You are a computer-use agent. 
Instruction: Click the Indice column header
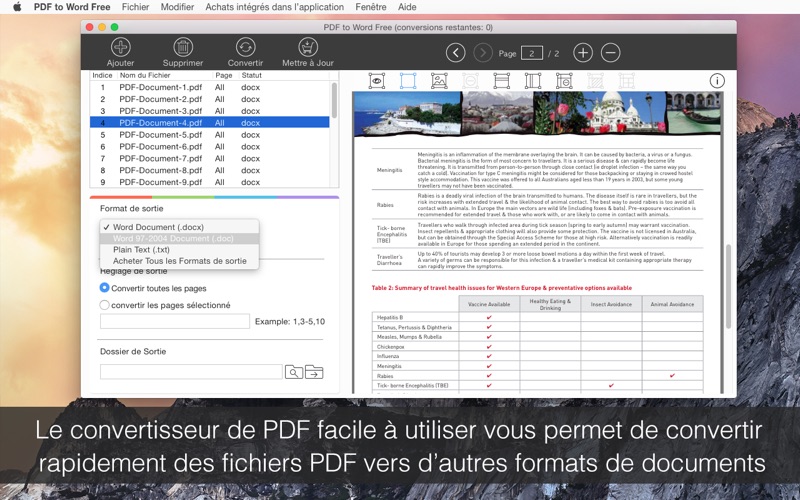pyautogui.click(x=103, y=75)
